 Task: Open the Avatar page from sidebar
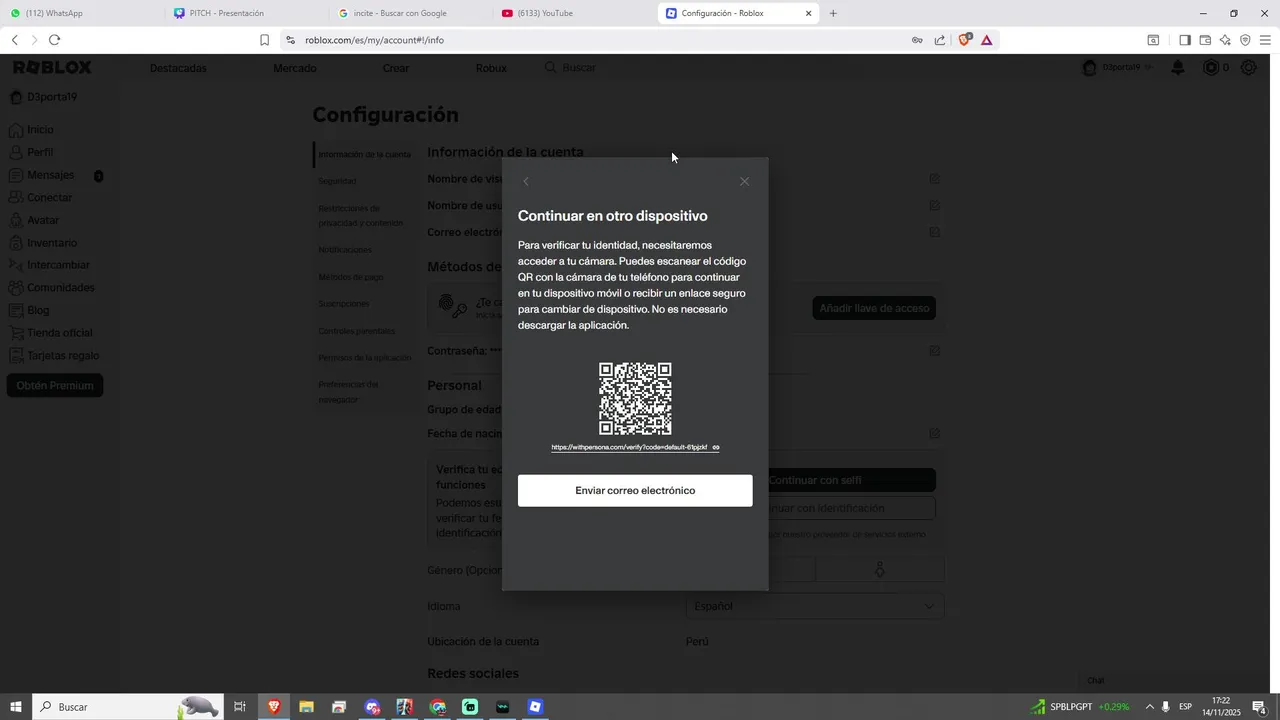point(43,220)
